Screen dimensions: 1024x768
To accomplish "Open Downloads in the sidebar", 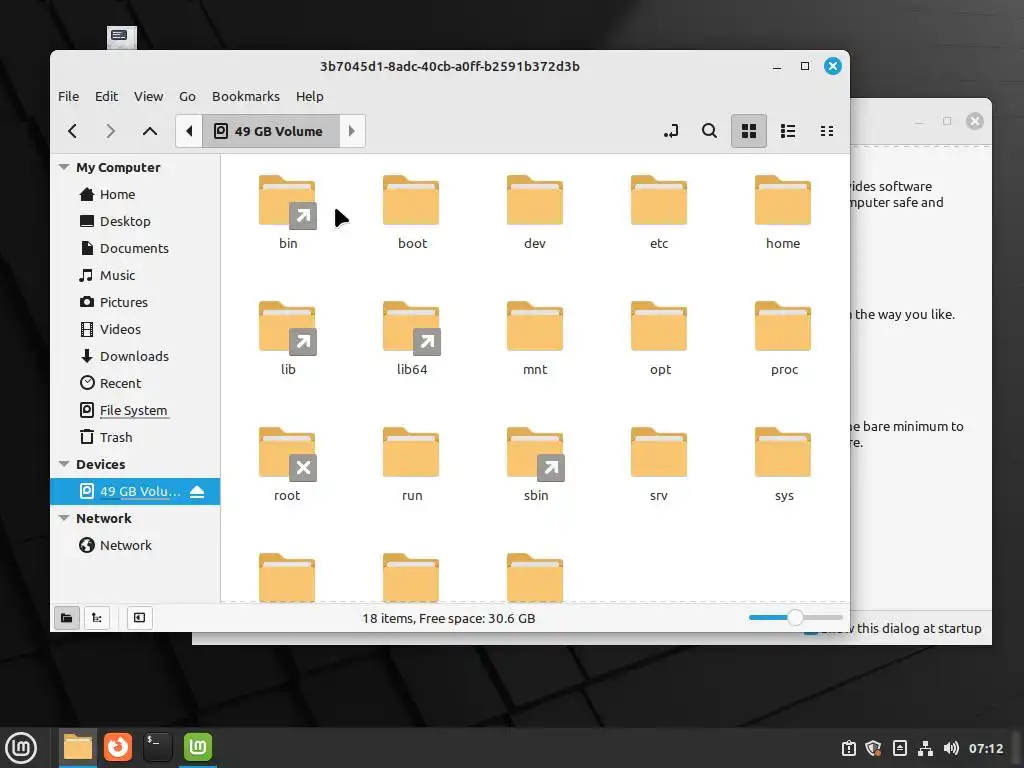I will (135, 357).
